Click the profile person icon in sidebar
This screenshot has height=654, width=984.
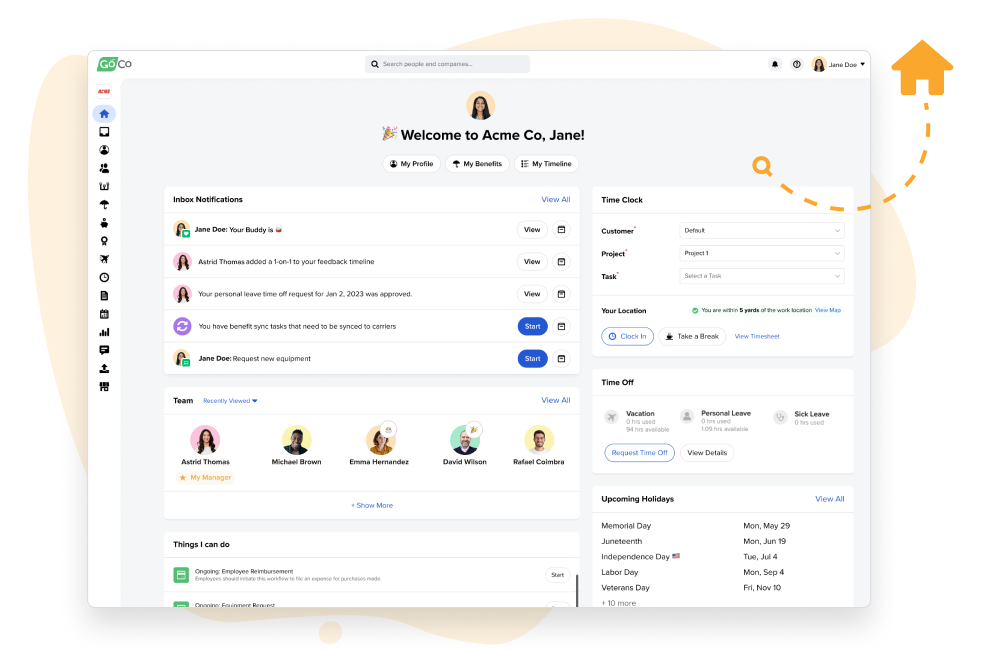(x=104, y=149)
